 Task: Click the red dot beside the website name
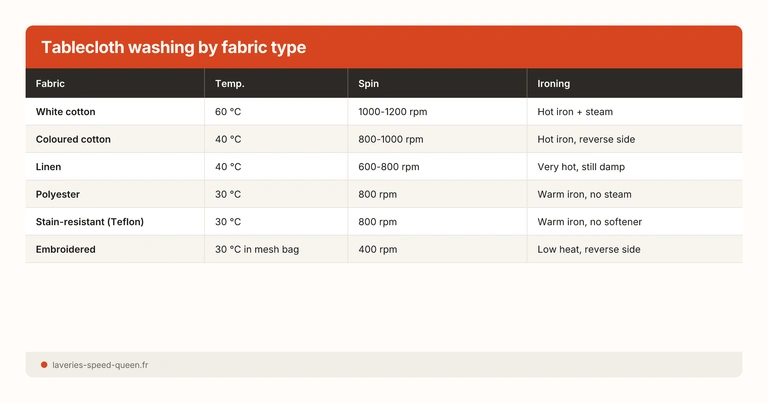pyautogui.click(x=44, y=365)
